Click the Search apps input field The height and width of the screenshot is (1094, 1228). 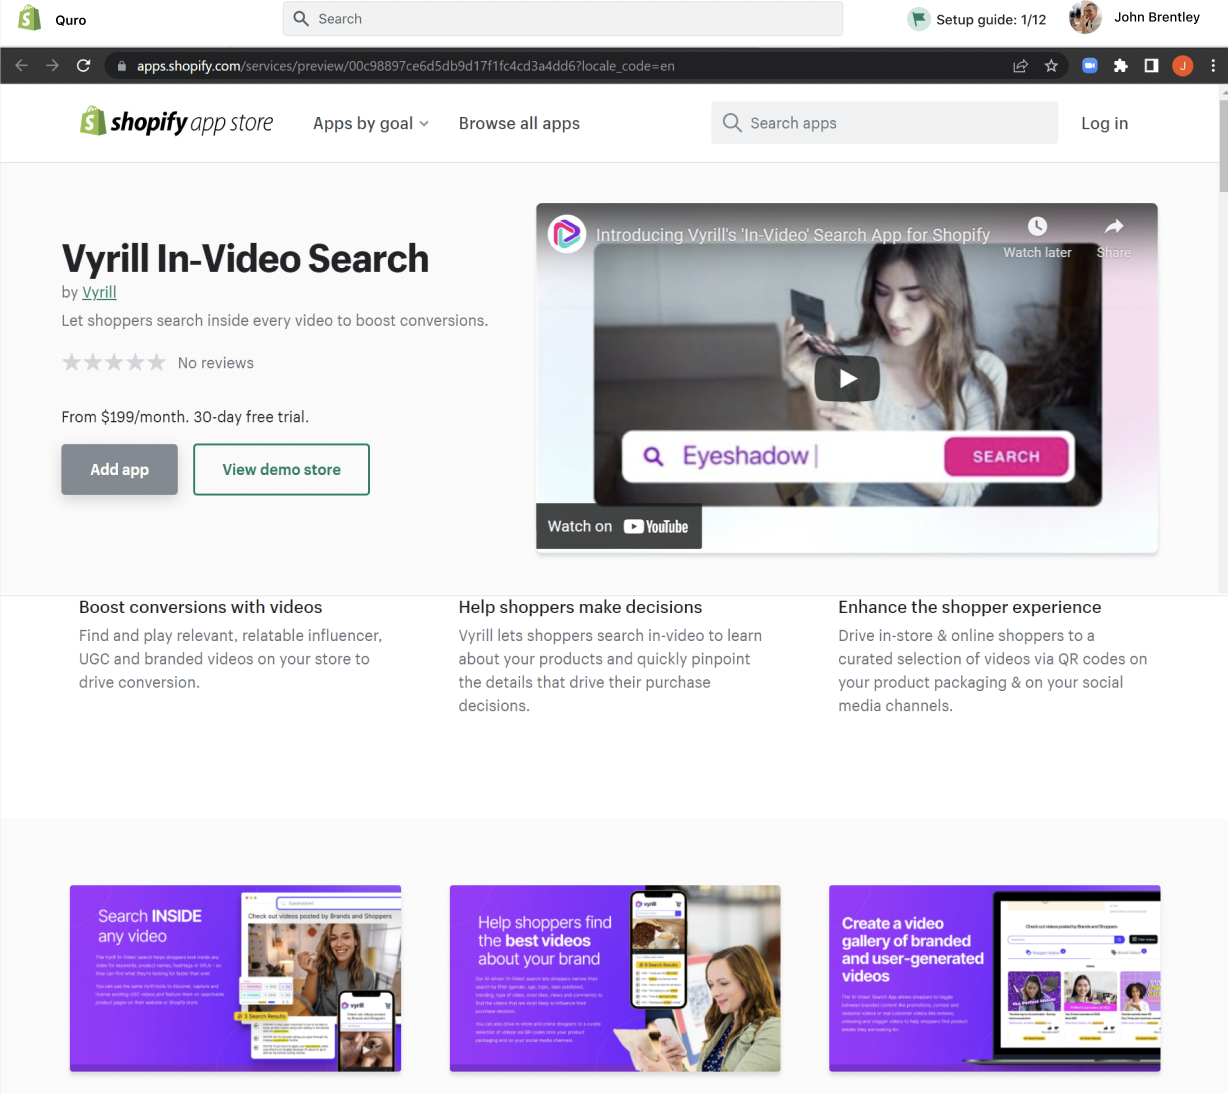[885, 123]
